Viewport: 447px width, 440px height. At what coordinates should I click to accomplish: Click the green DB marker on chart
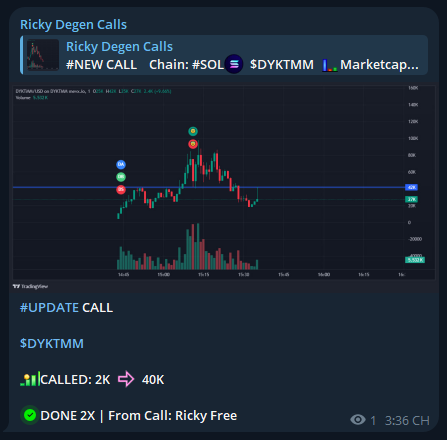(x=121, y=177)
